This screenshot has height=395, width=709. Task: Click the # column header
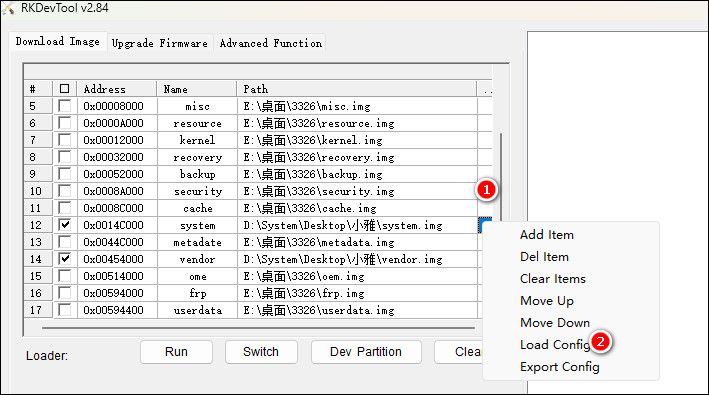point(38,89)
